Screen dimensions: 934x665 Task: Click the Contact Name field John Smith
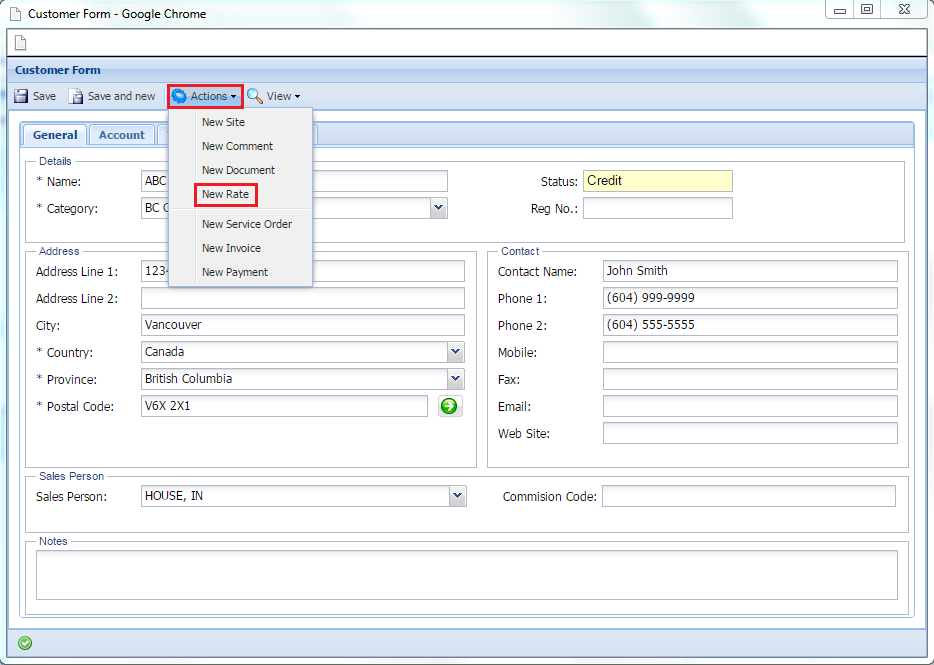750,271
